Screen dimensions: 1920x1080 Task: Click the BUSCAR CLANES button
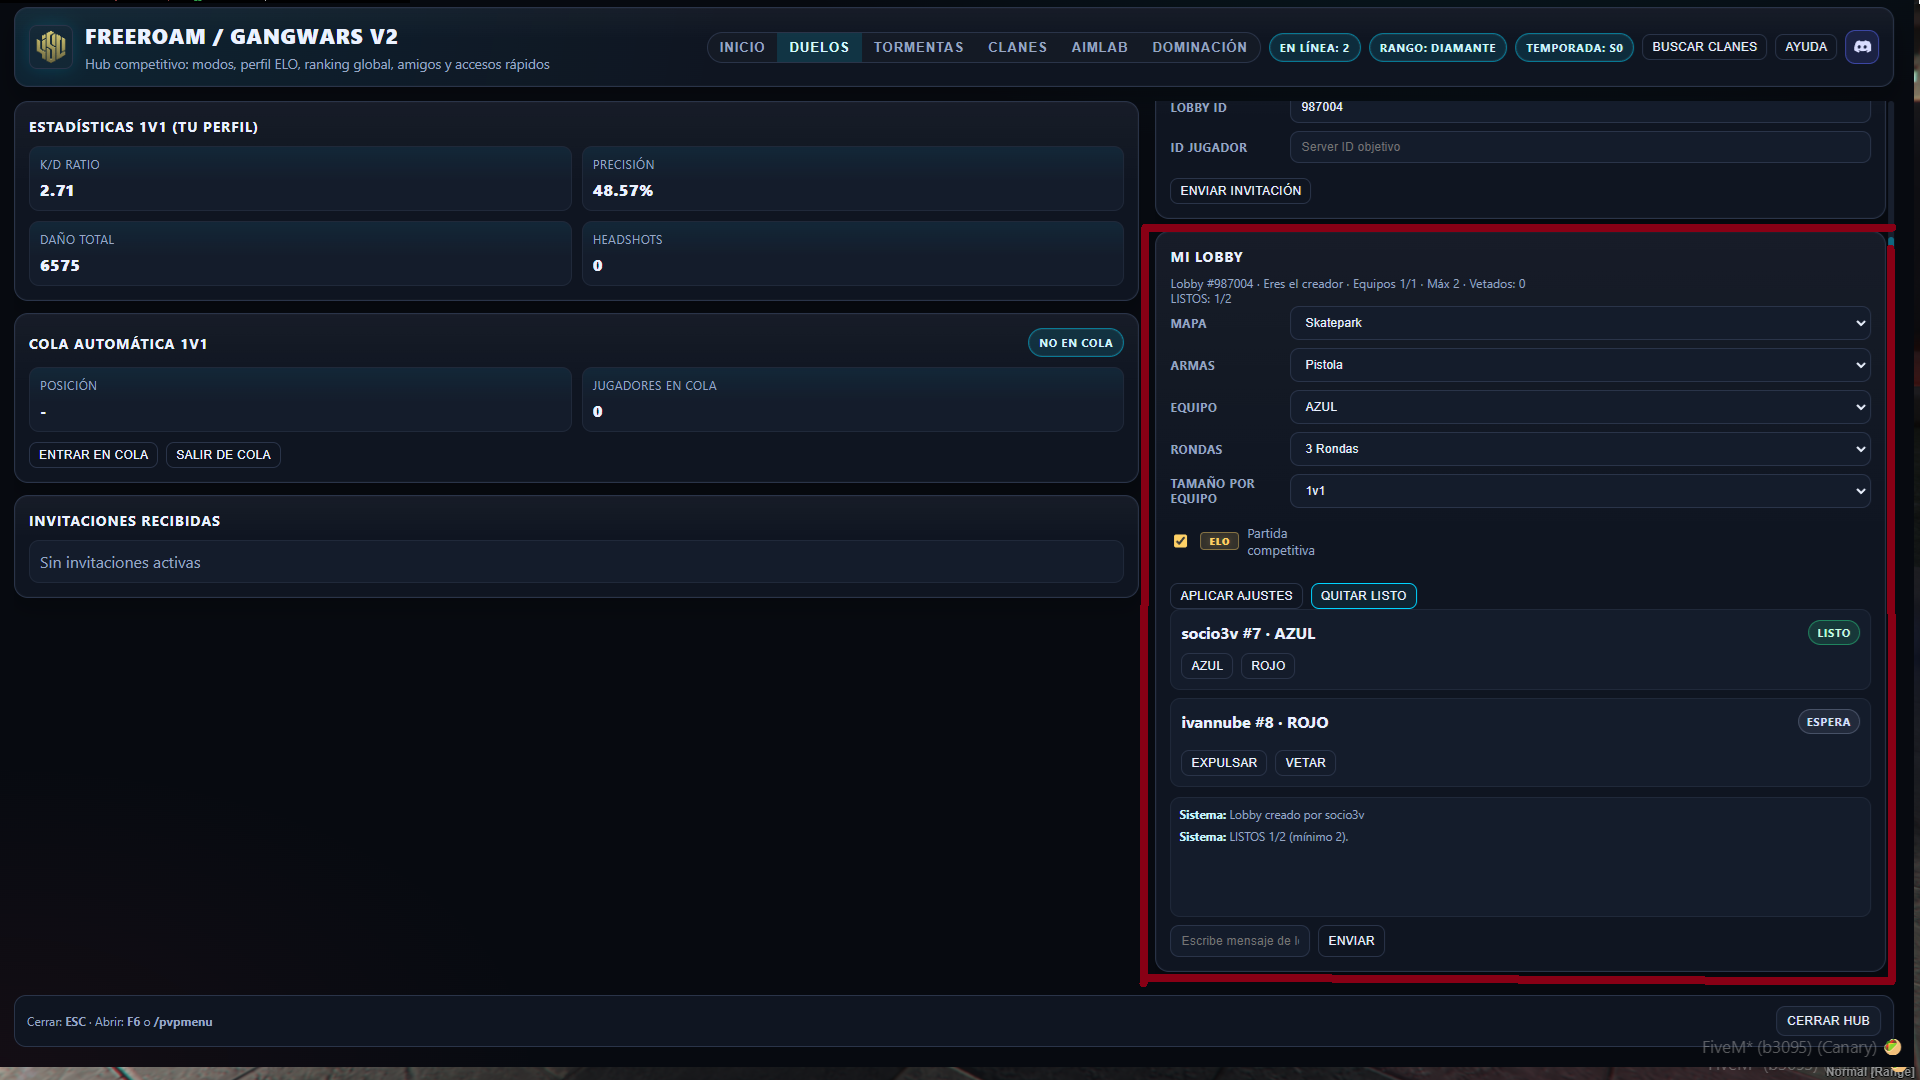click(1704, 47)
